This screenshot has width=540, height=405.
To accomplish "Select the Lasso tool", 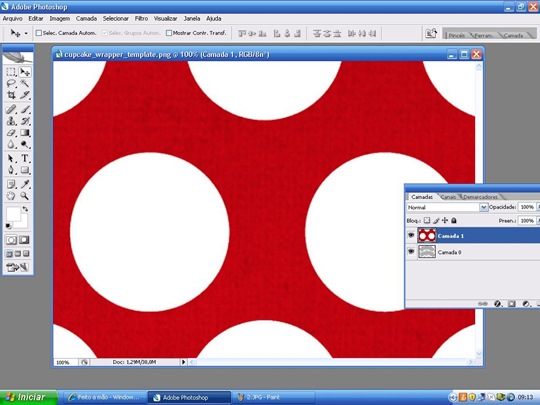I will coord(11,84).
